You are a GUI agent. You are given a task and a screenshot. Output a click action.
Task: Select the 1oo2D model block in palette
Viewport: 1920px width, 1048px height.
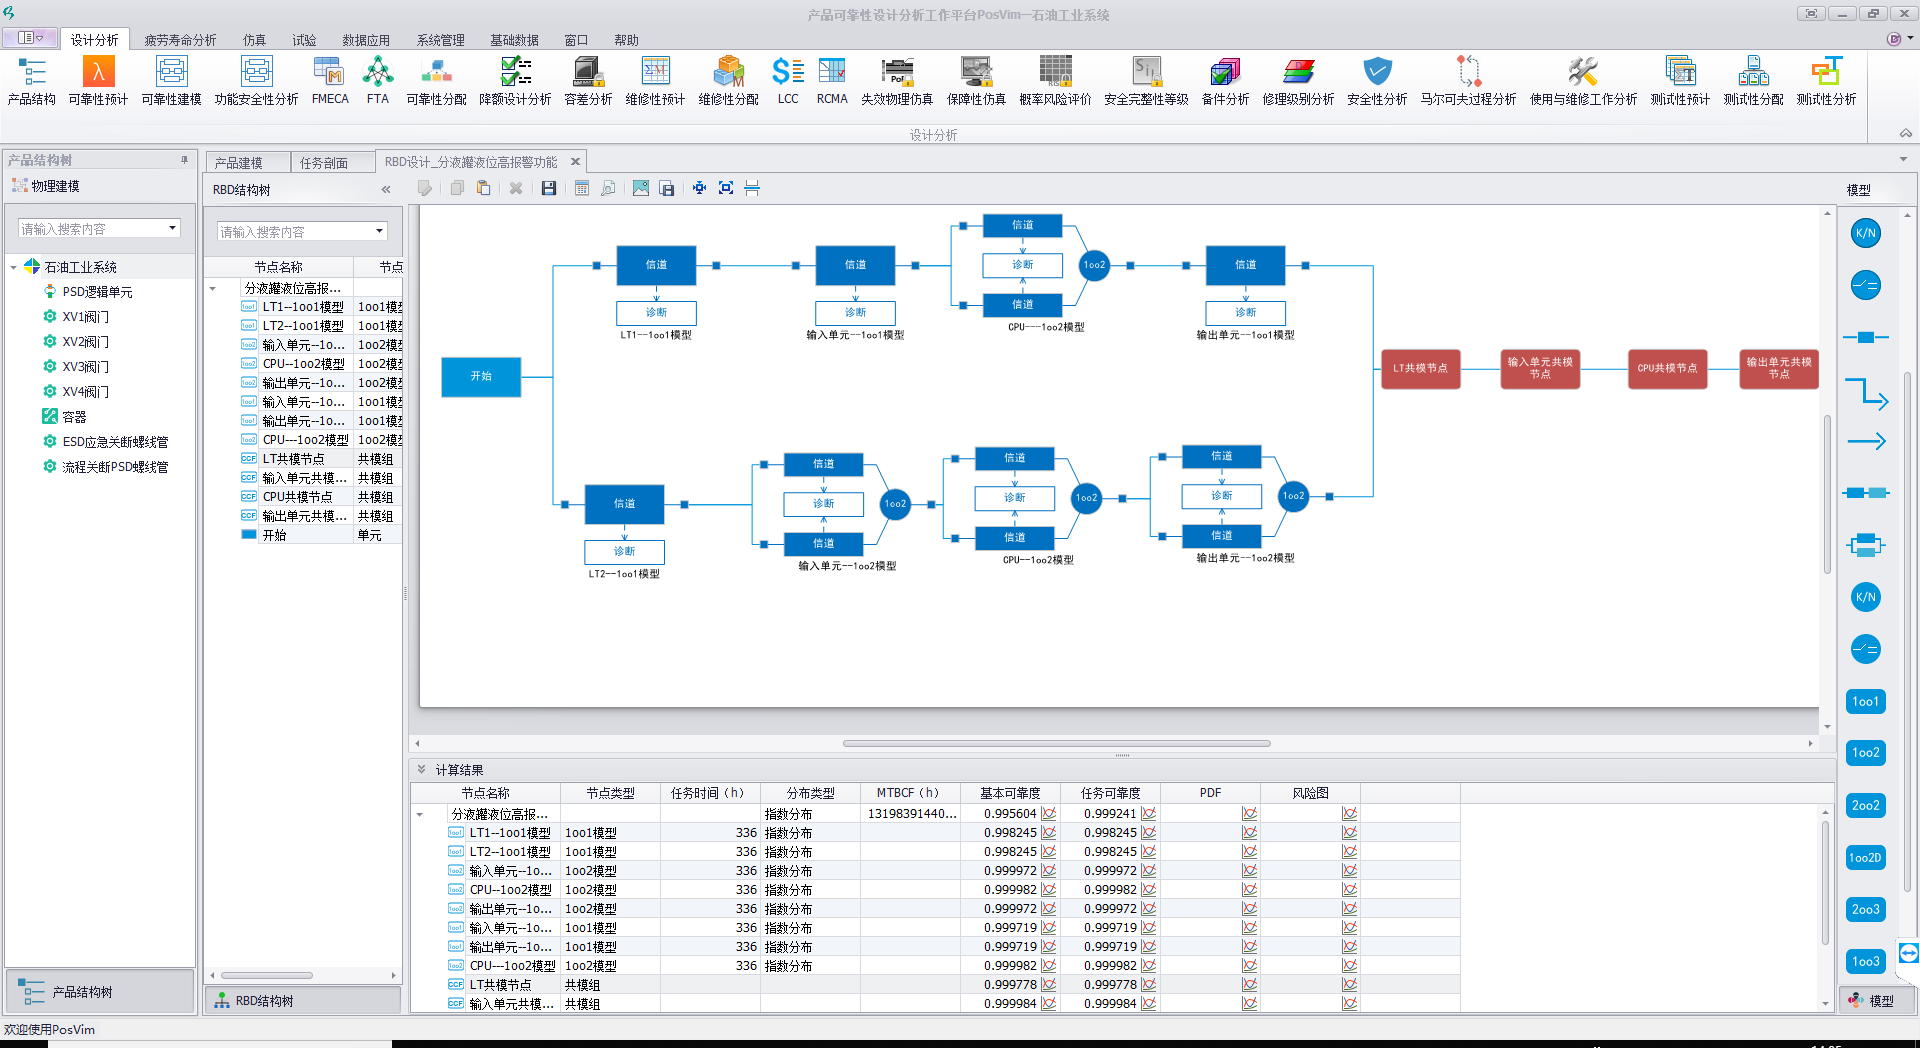[x=1866, y=857]
